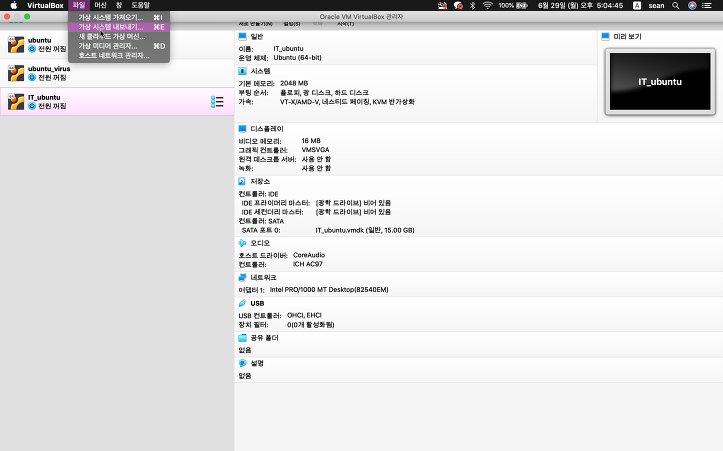Image resolution: width=723 pixels, height=451 pixels.
Task: Click the 일반 section icon
Action: click(x=243, y=36)
